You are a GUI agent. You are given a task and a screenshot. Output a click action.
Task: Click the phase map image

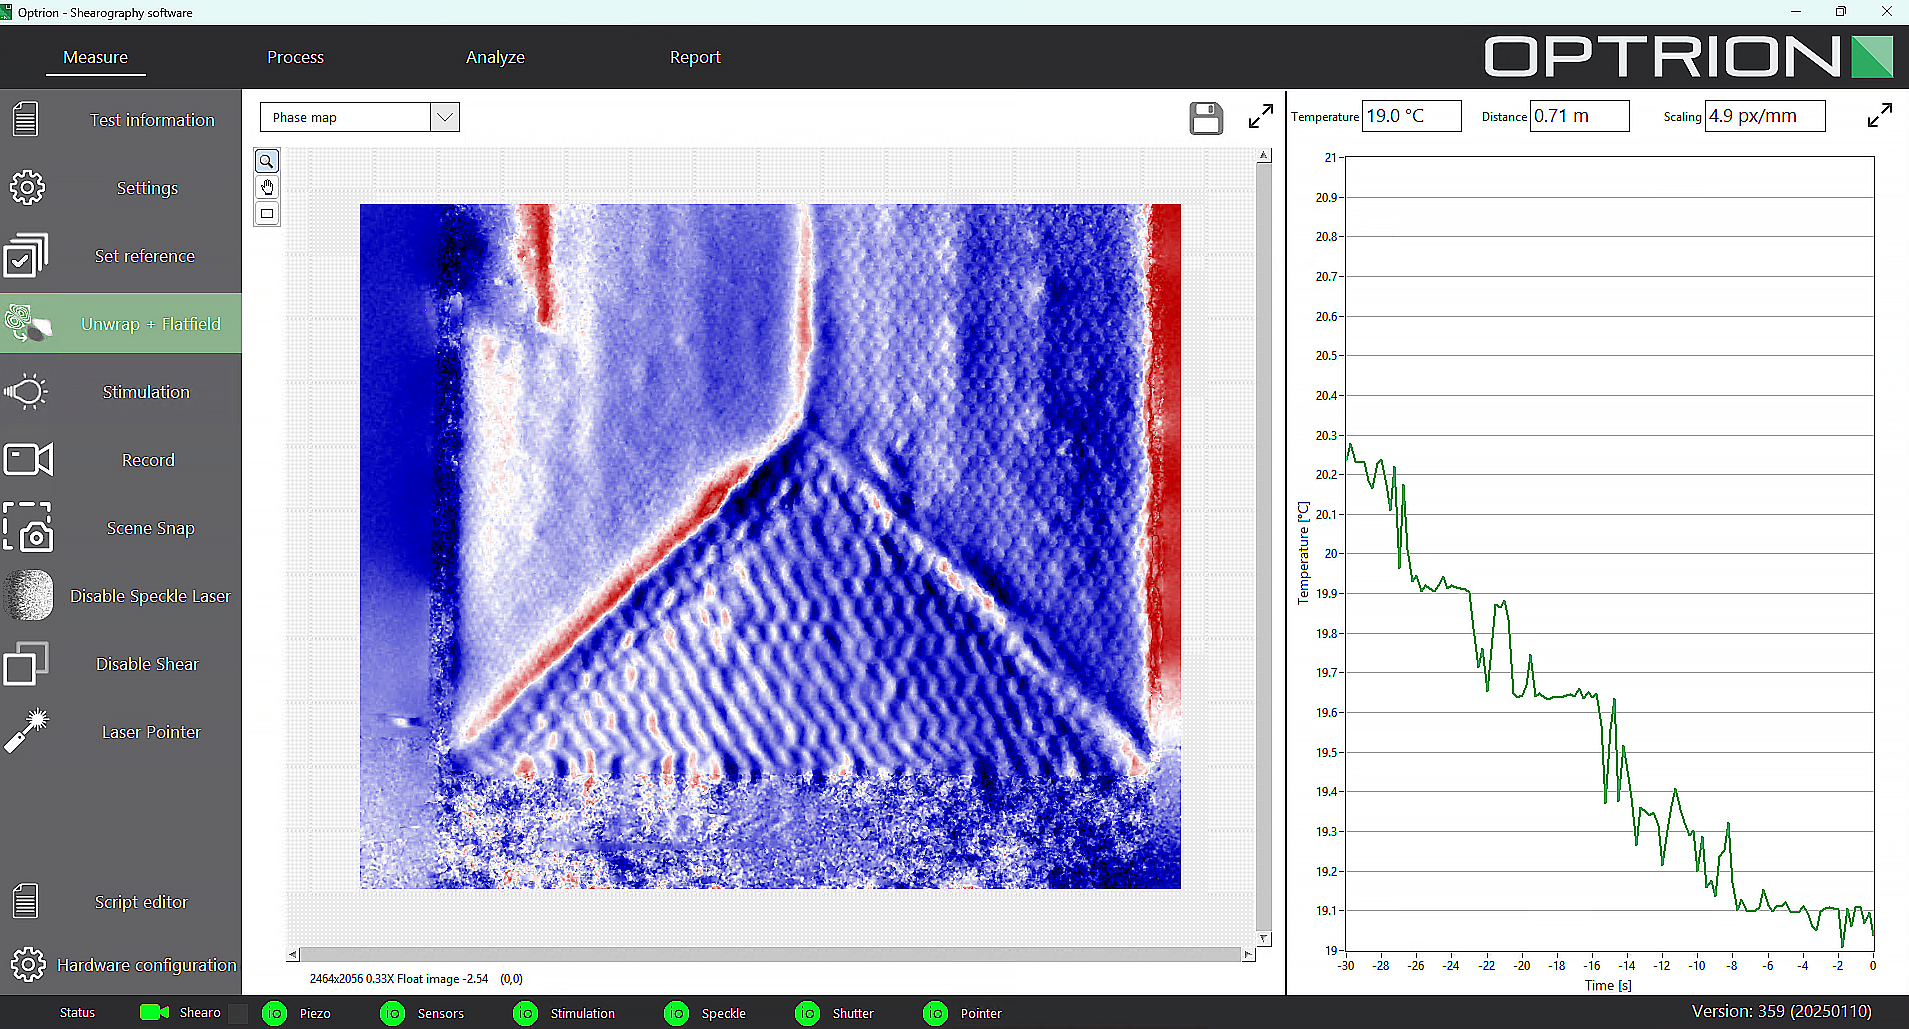[770, 546]
